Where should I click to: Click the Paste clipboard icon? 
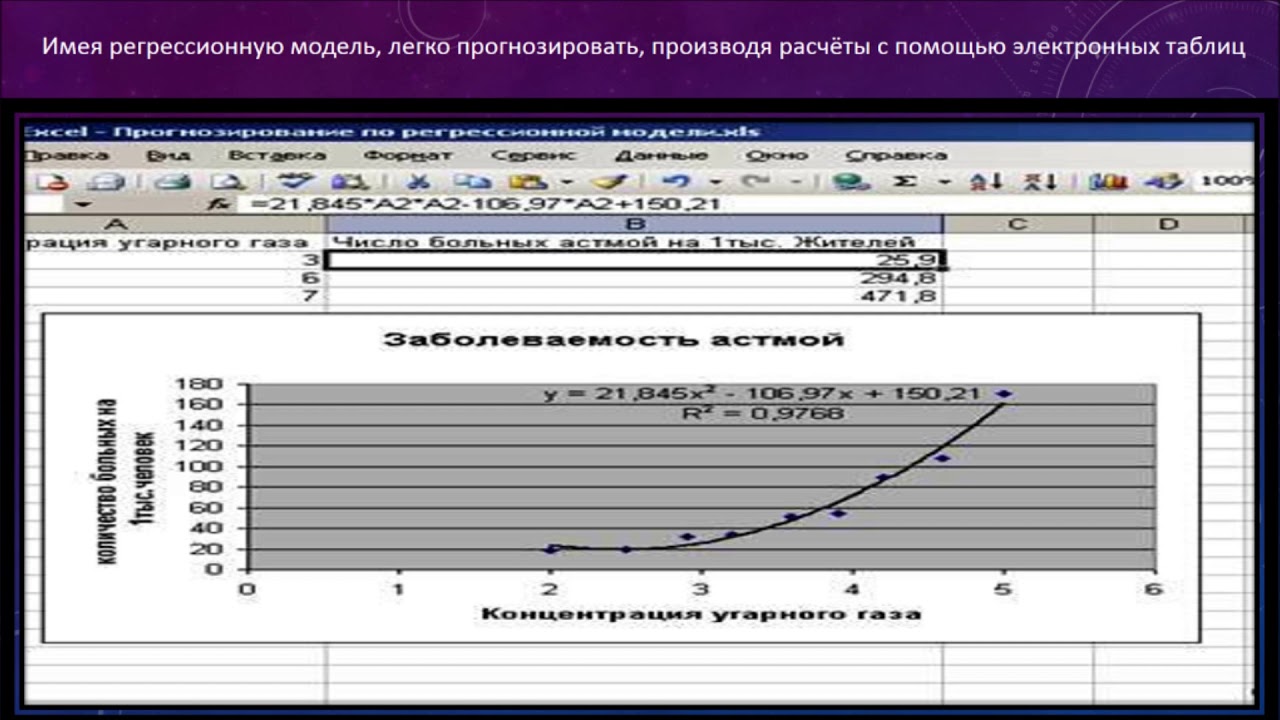526,182
